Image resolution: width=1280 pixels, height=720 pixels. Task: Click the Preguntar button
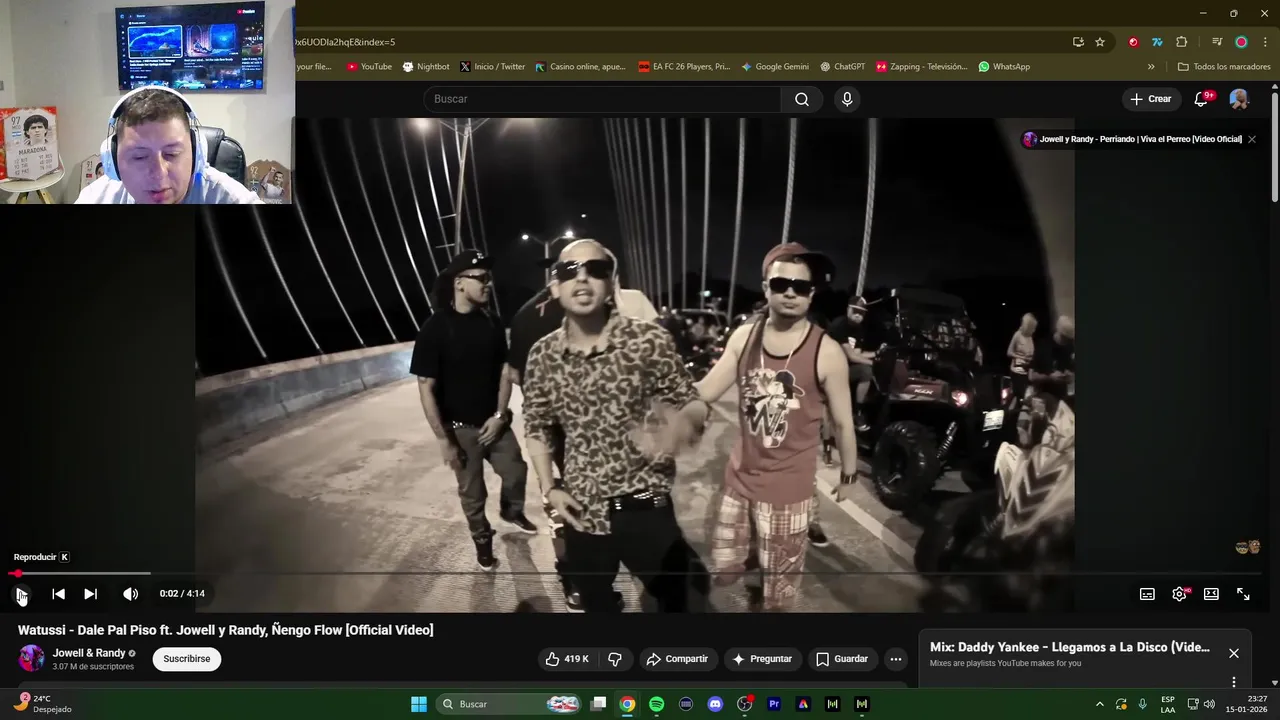[762, 659]
